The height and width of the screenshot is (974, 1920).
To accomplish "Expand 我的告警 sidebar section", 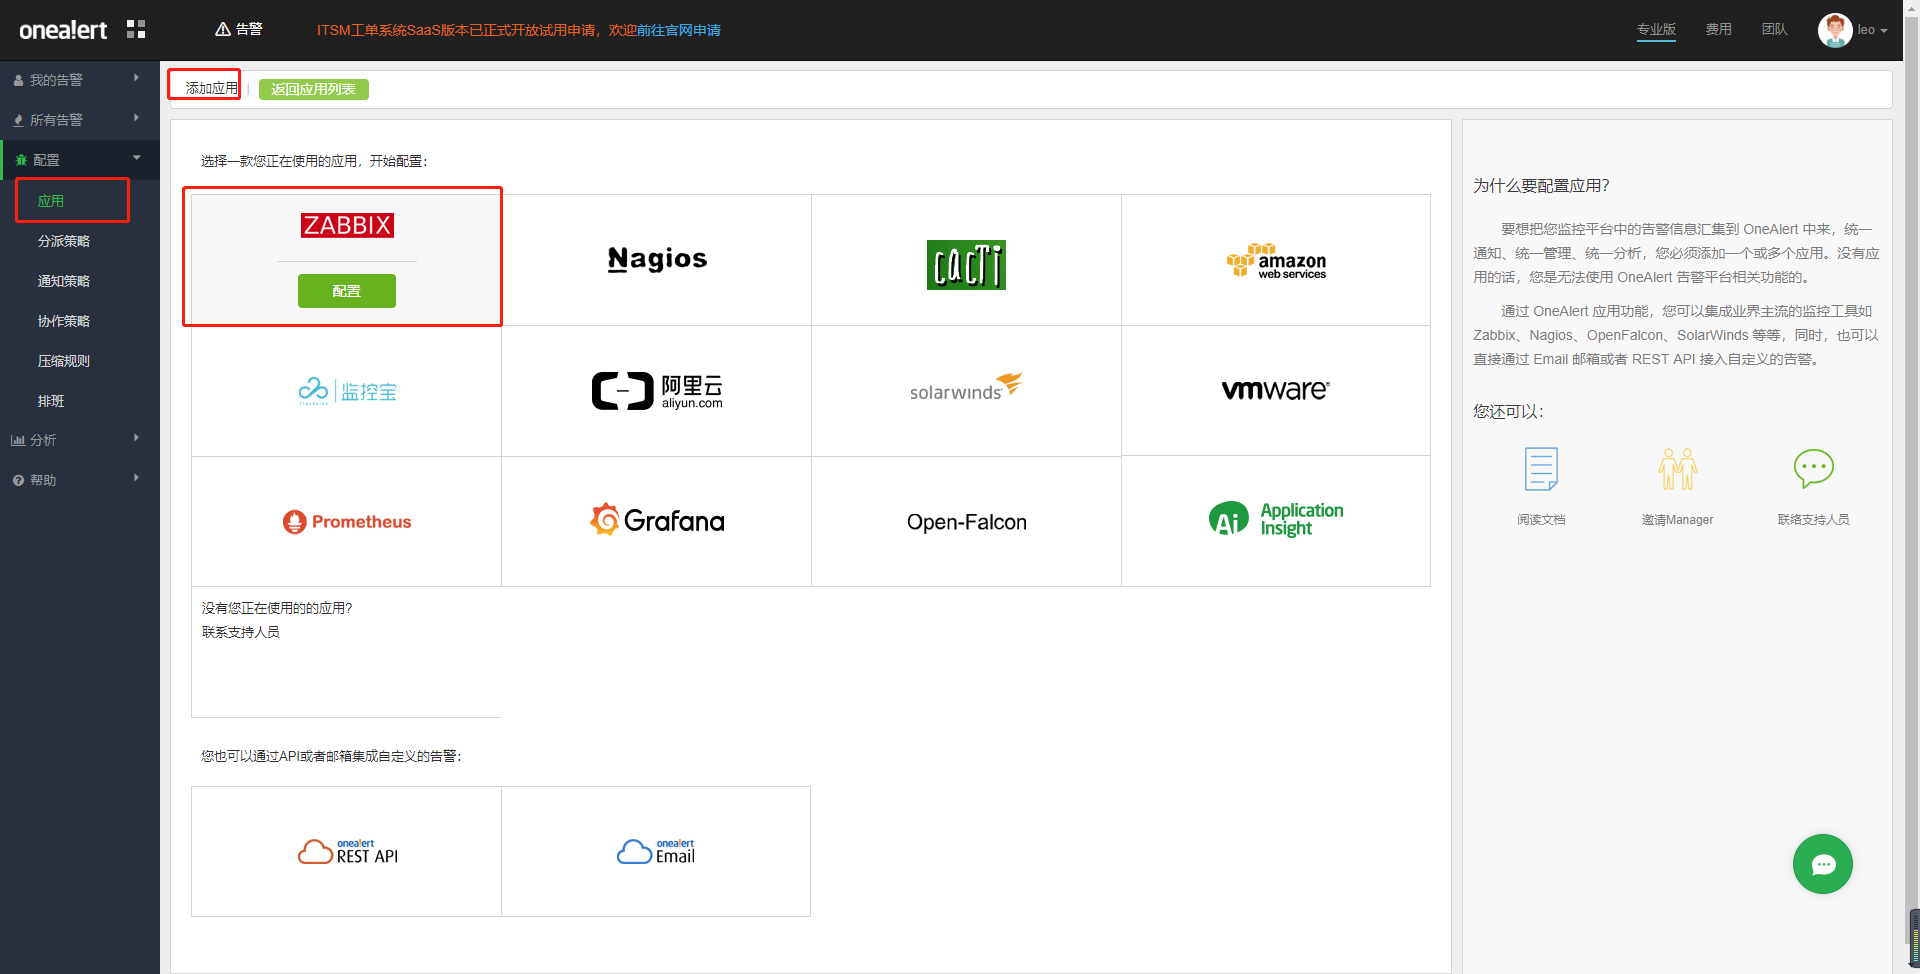I will point(80,80).
